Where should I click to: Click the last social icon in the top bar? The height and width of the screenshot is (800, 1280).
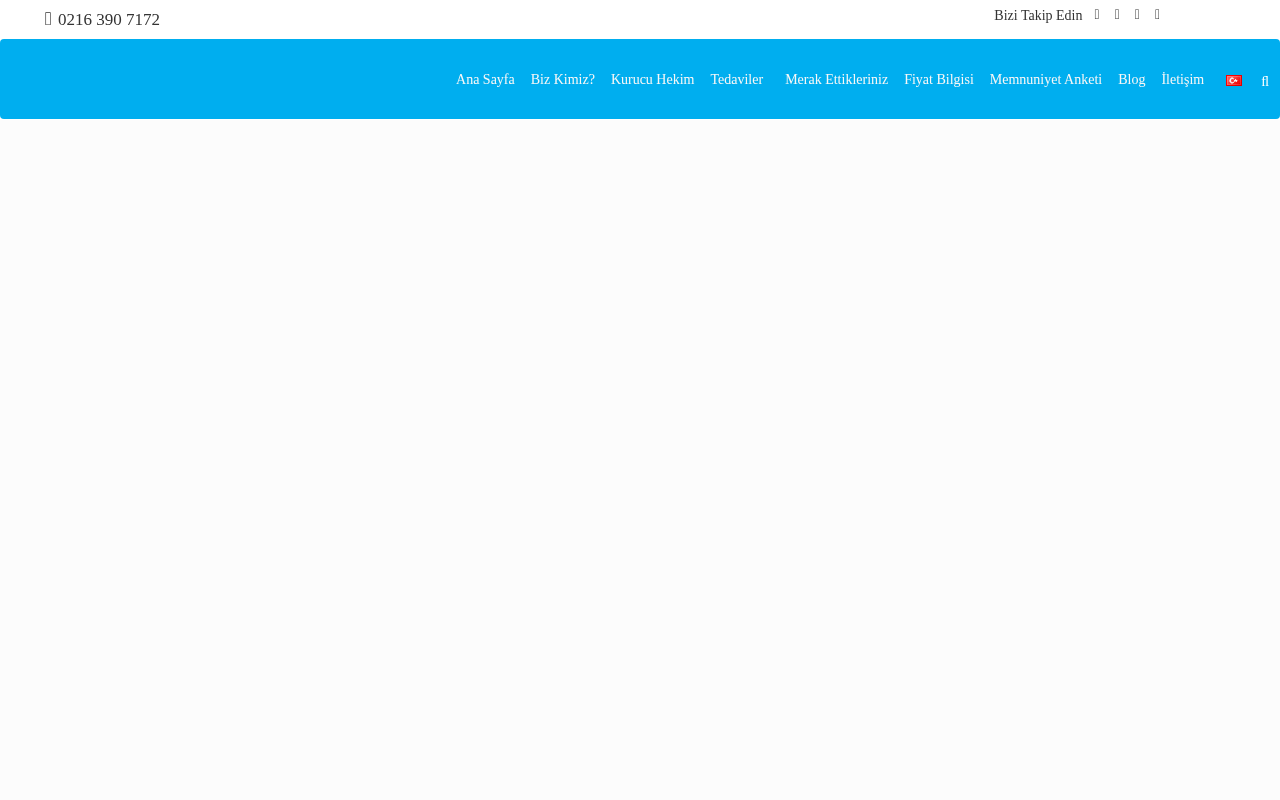pos(1157,15)
